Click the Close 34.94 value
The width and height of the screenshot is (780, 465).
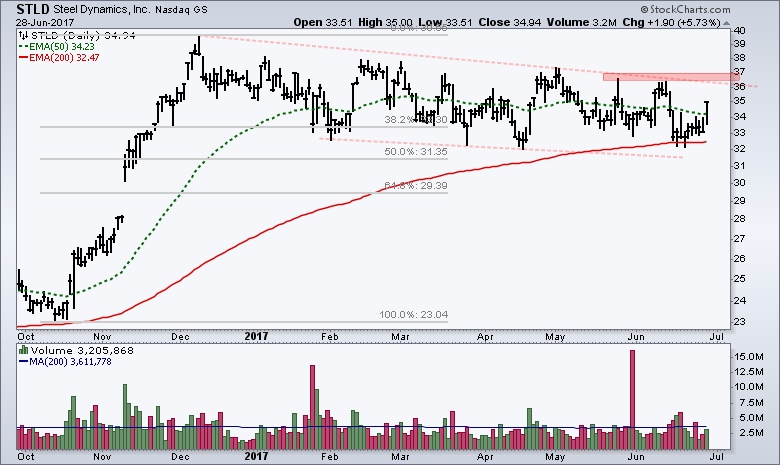(x=509, y=22)
